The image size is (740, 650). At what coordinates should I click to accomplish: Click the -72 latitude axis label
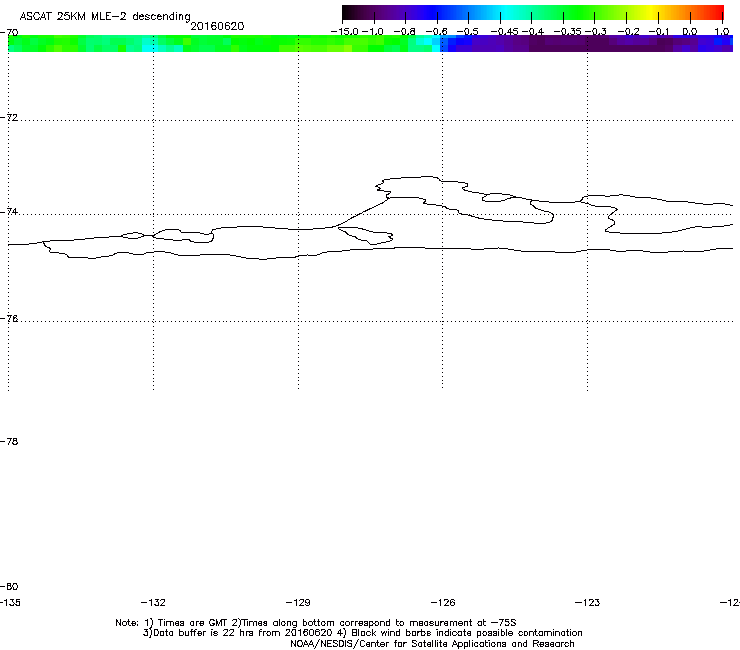(9, 117)
